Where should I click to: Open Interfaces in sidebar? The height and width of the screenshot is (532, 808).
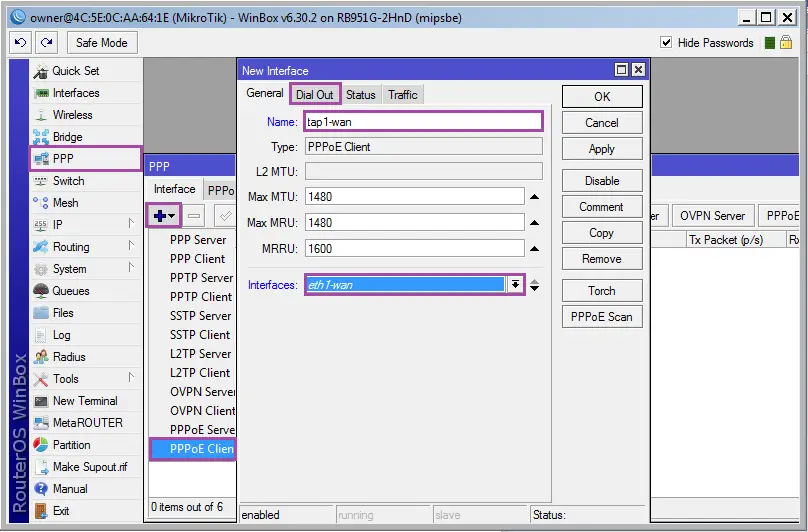pos(85,93)
